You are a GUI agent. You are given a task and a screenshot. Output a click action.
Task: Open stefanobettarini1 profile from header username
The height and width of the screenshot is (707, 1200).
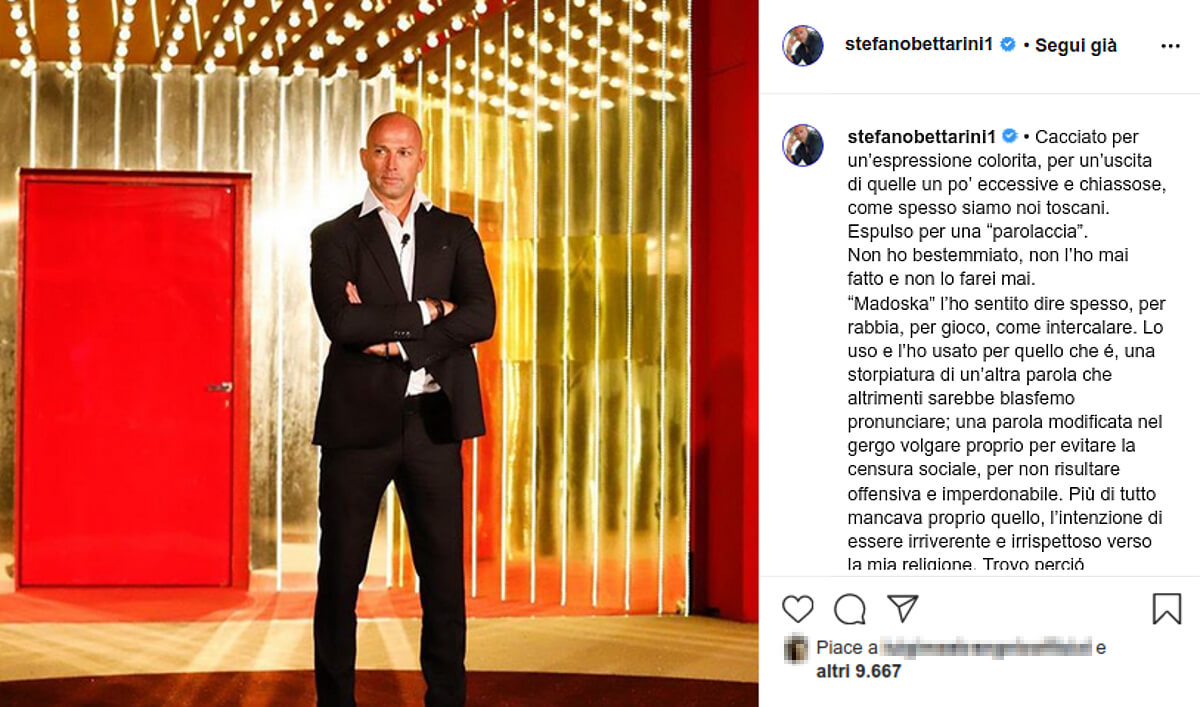(920, 45)
